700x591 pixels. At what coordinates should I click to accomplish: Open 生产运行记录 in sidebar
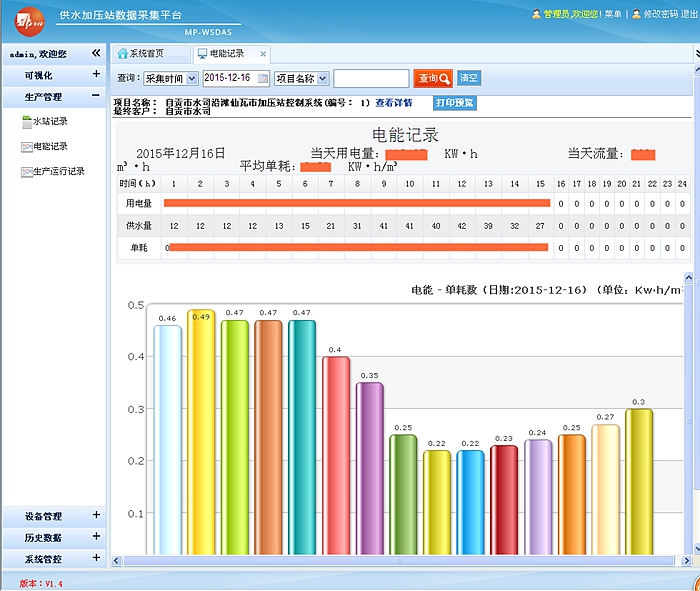pyautogui.click(x=58, y=172)
